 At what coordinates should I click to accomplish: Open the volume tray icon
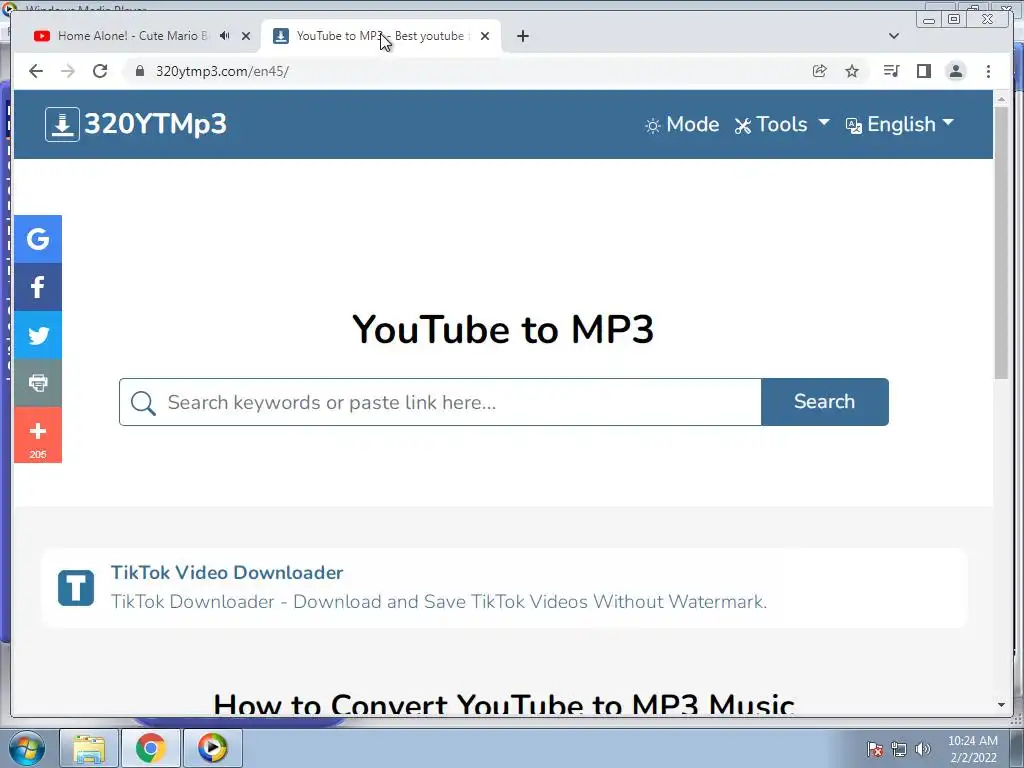pos(923,749)
